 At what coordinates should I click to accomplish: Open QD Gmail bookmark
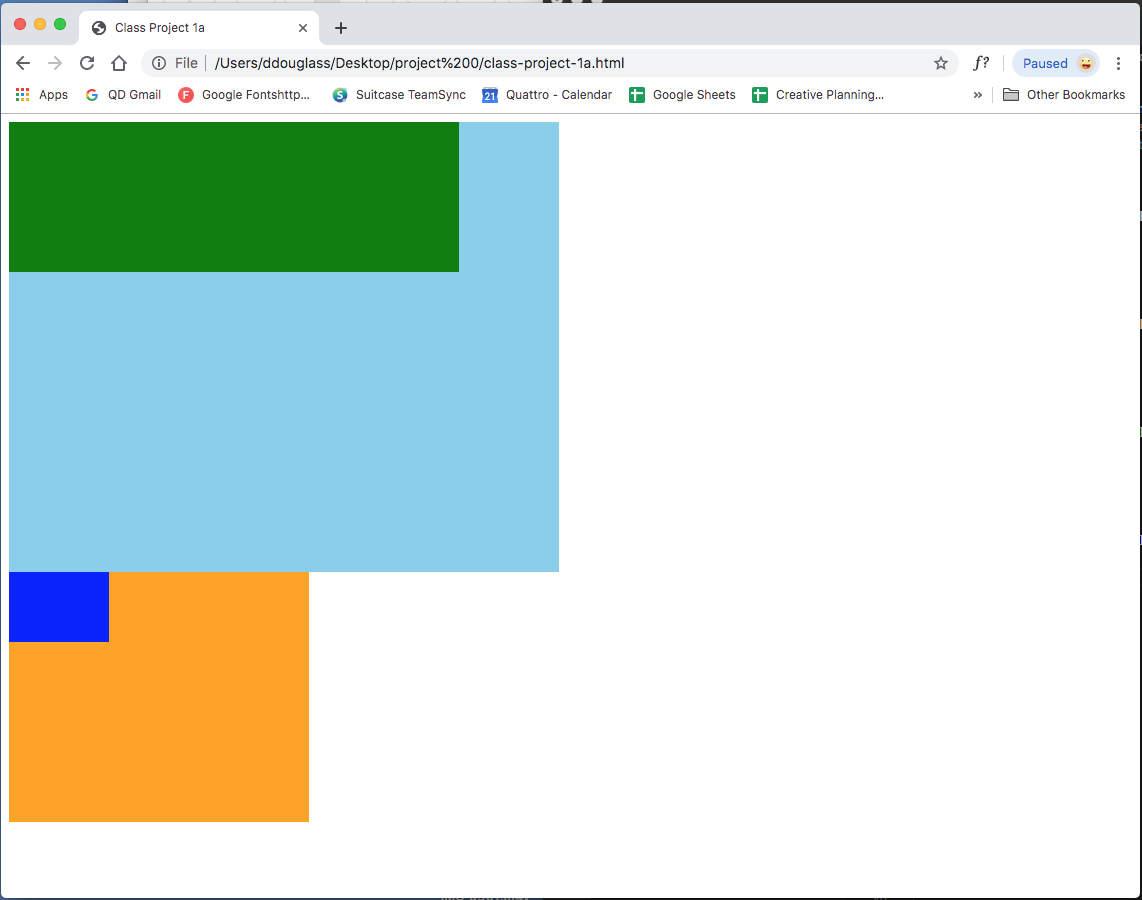(x=123, y=95)
